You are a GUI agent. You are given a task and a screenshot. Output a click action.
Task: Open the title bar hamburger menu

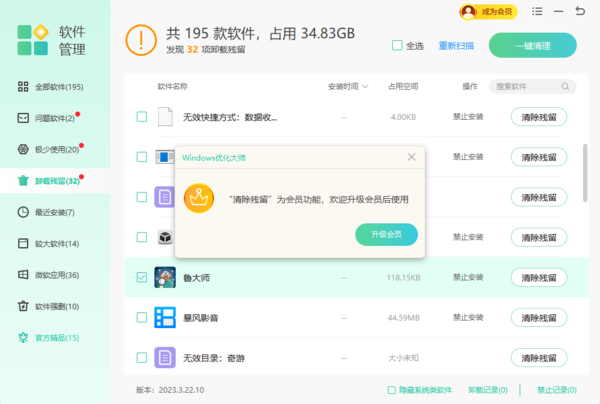[537, 12]
